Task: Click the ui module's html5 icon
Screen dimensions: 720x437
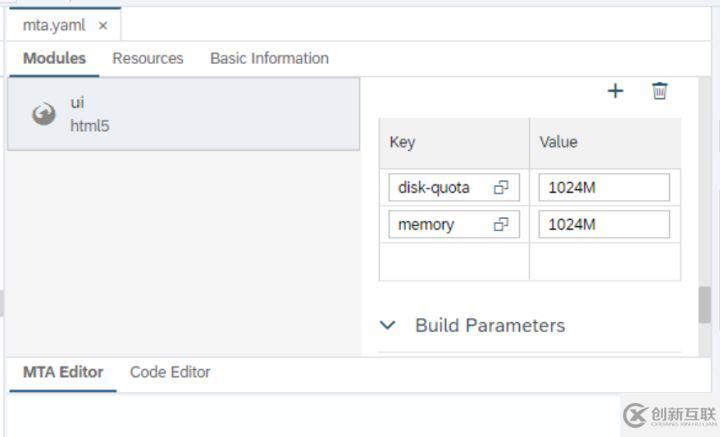Action: [x=43, y=114]
